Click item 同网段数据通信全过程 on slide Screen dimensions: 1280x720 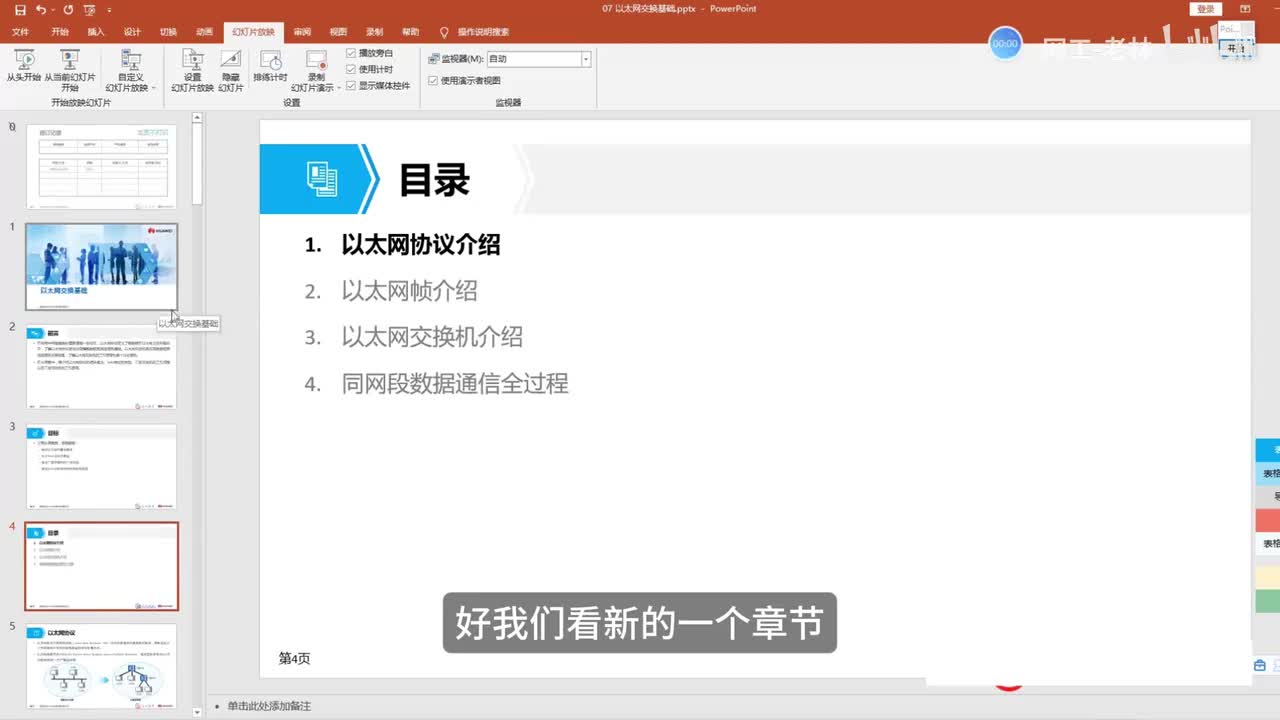pyautogui.click(x=455, y=383)
